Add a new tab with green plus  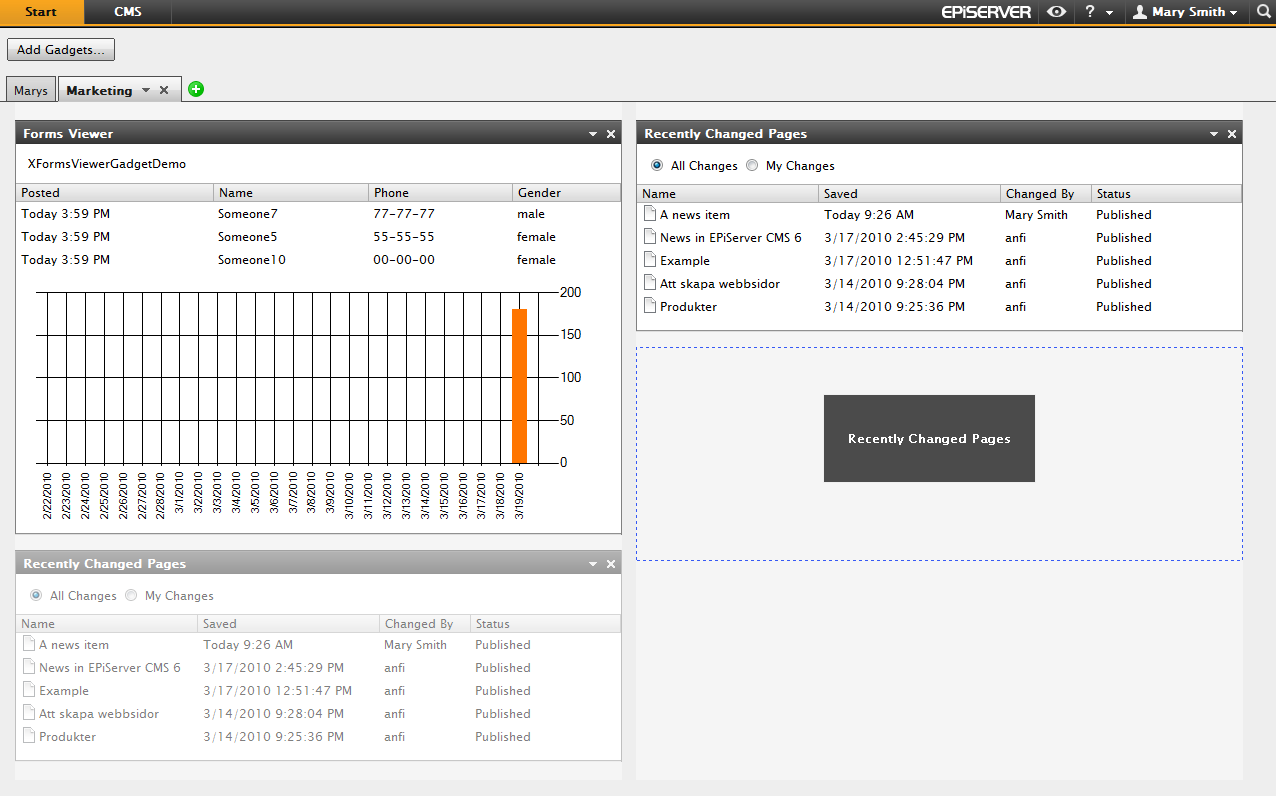click(196, 89)
